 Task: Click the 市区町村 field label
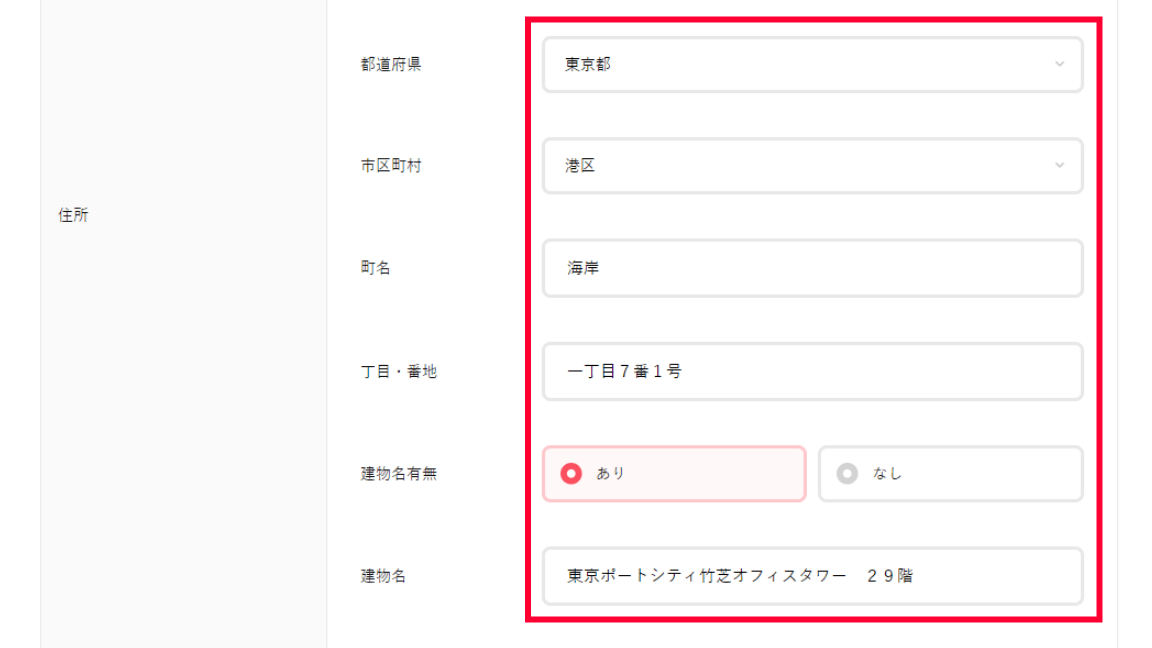tap(391, 166)
